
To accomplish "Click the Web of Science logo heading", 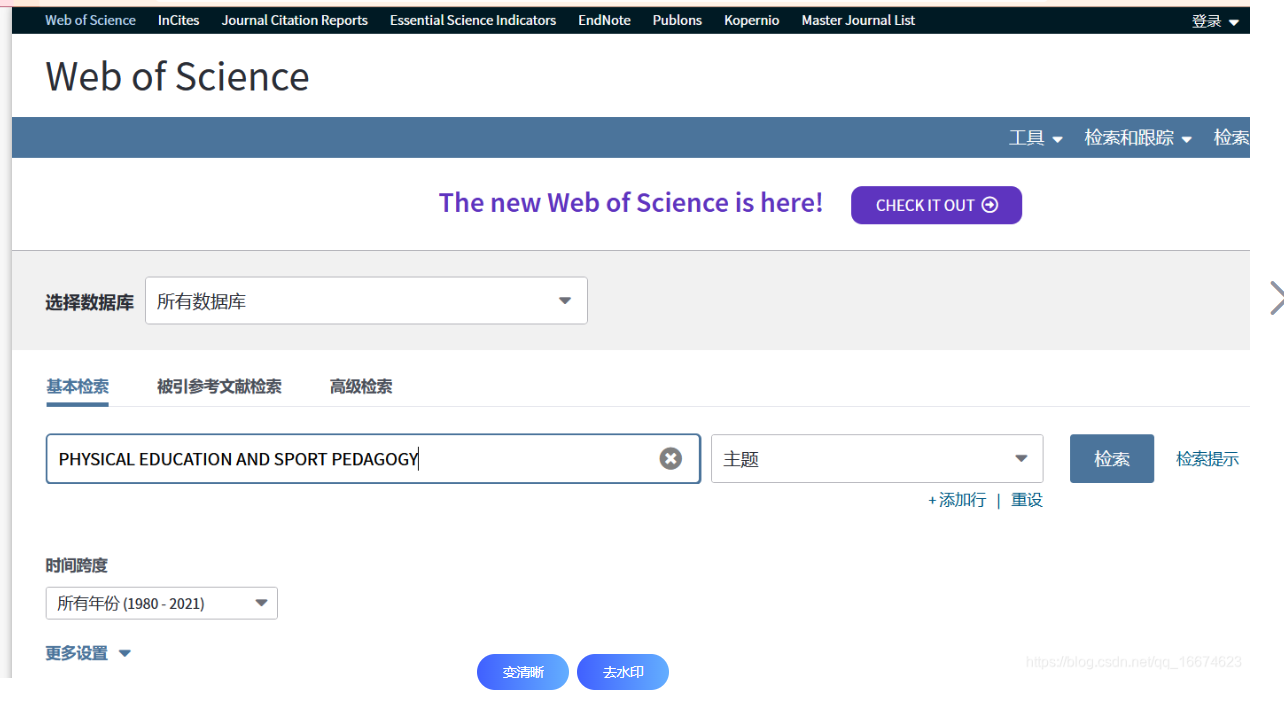I will (x=177, y=76).
